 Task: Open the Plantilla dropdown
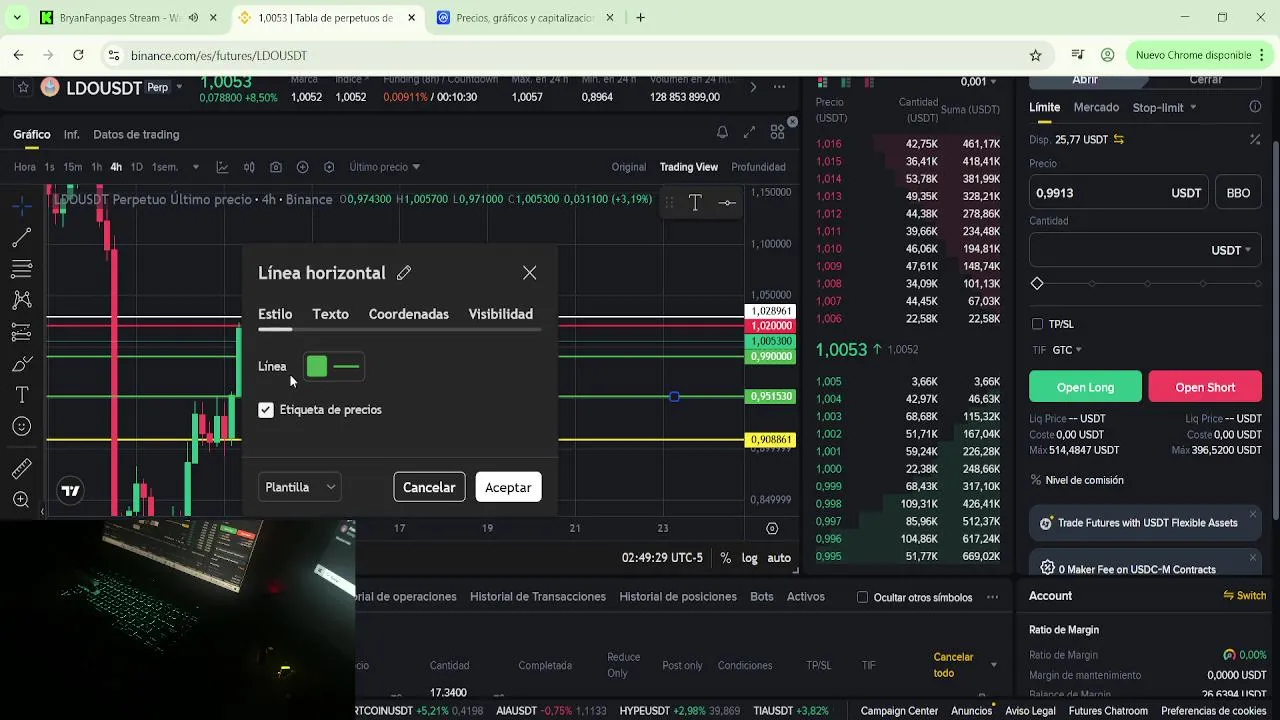coord(300,487)
